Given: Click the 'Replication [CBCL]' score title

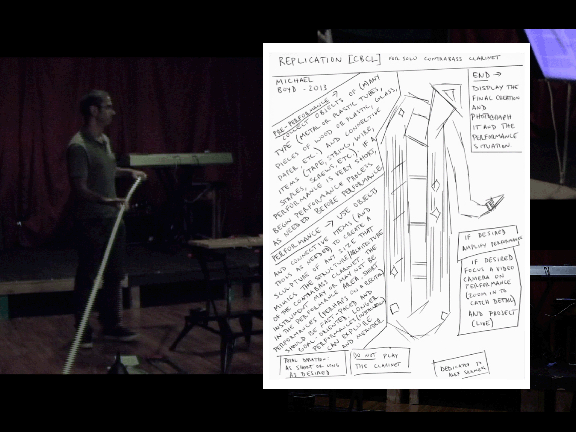Looking at the screenshot, I should point(329,60).
